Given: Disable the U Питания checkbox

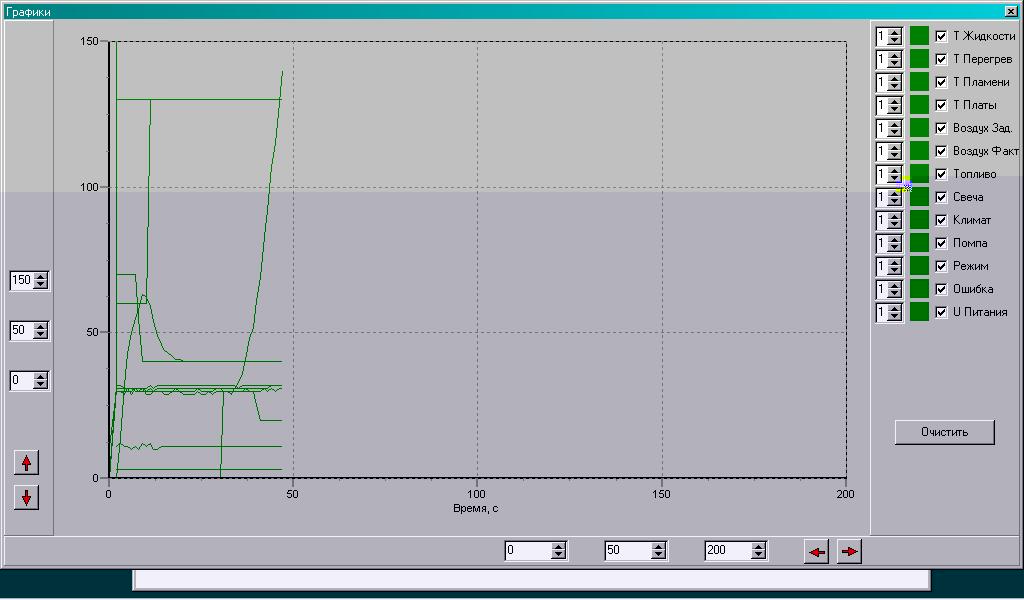Looking at the screenshot, I should point(941,312).
